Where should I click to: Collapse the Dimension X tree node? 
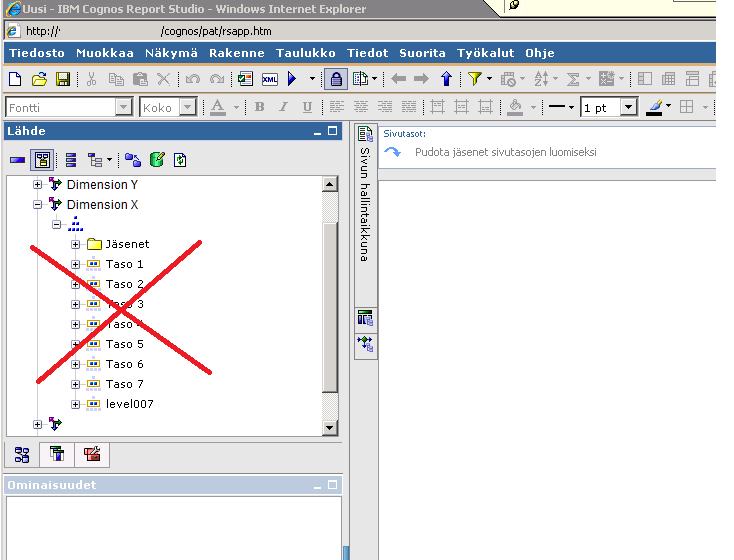point(38,204)
